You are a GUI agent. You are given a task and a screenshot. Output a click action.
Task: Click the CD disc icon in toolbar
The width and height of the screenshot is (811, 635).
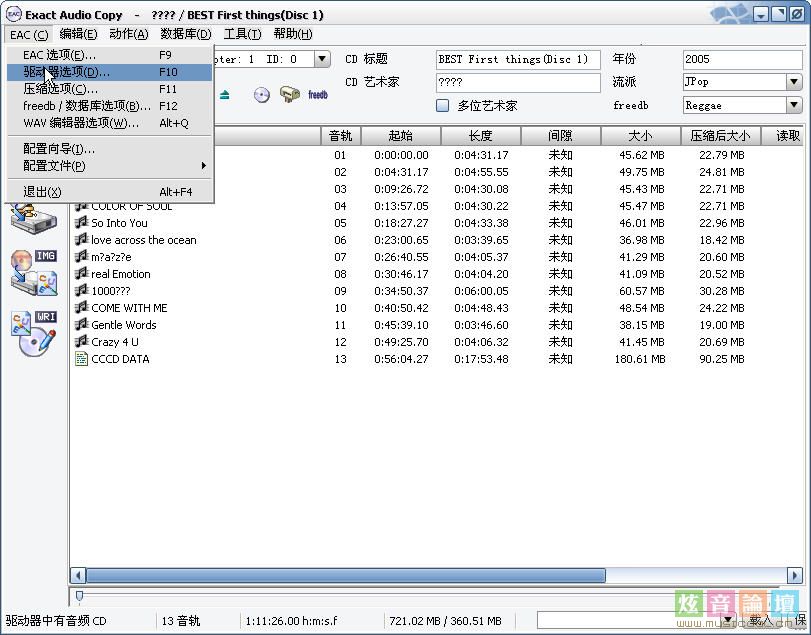point(262,95)
